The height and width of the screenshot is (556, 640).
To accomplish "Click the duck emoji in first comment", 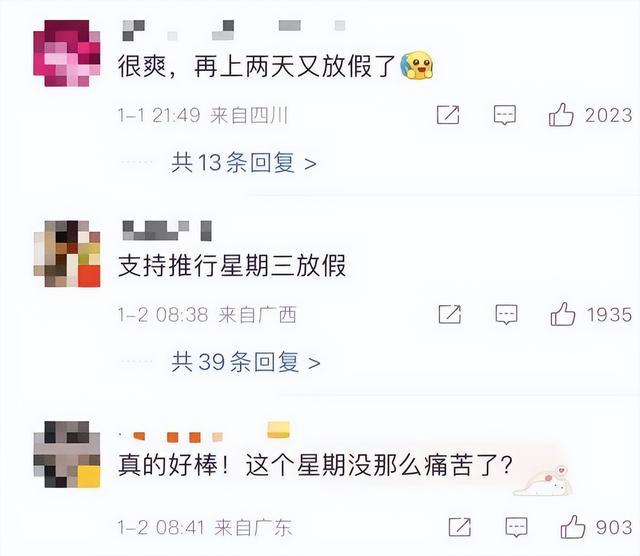I will click(417, 65).
